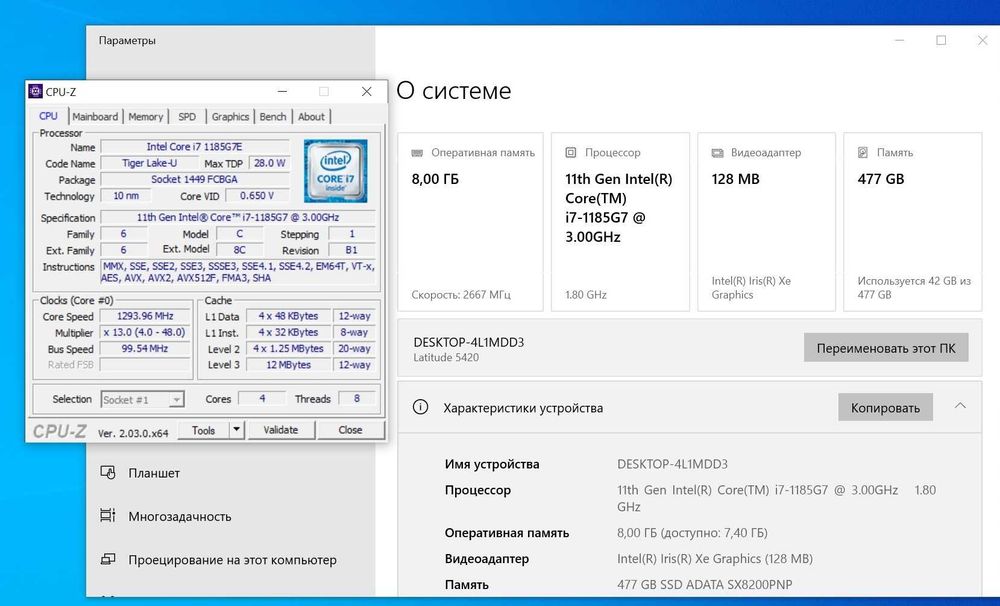Click the L1 Data value 4 x 48 KBytes
This screenshot has width=1000, height=606.
coord(288,316)
